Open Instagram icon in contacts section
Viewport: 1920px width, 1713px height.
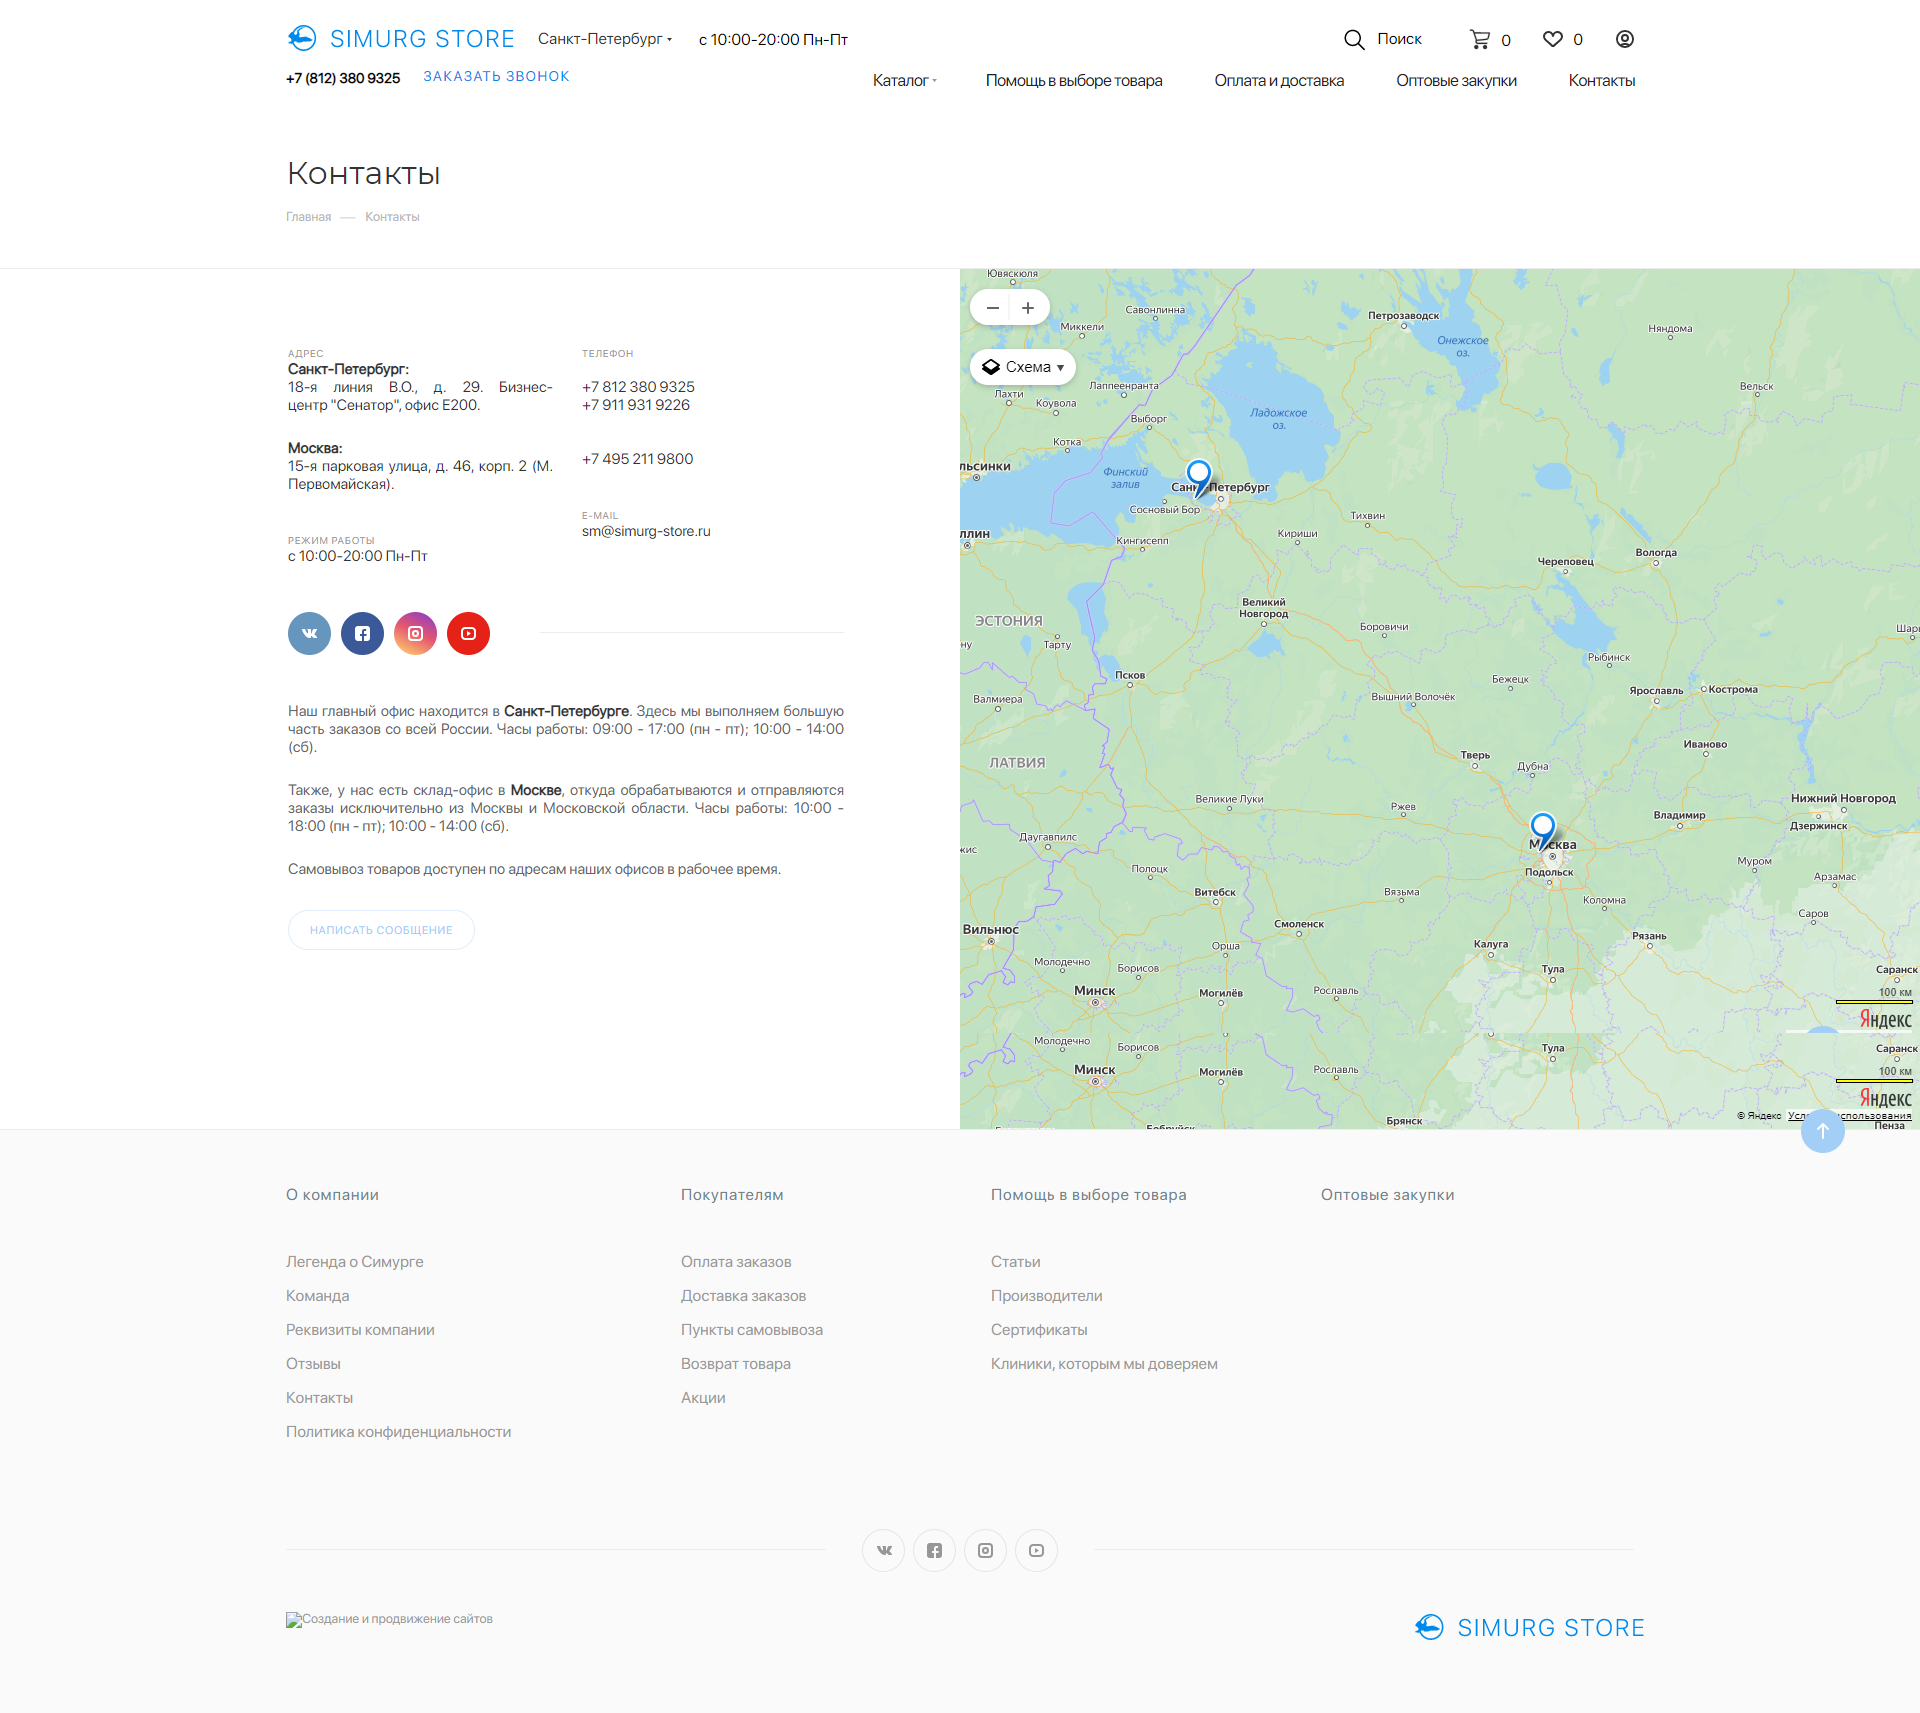point(415,633)
